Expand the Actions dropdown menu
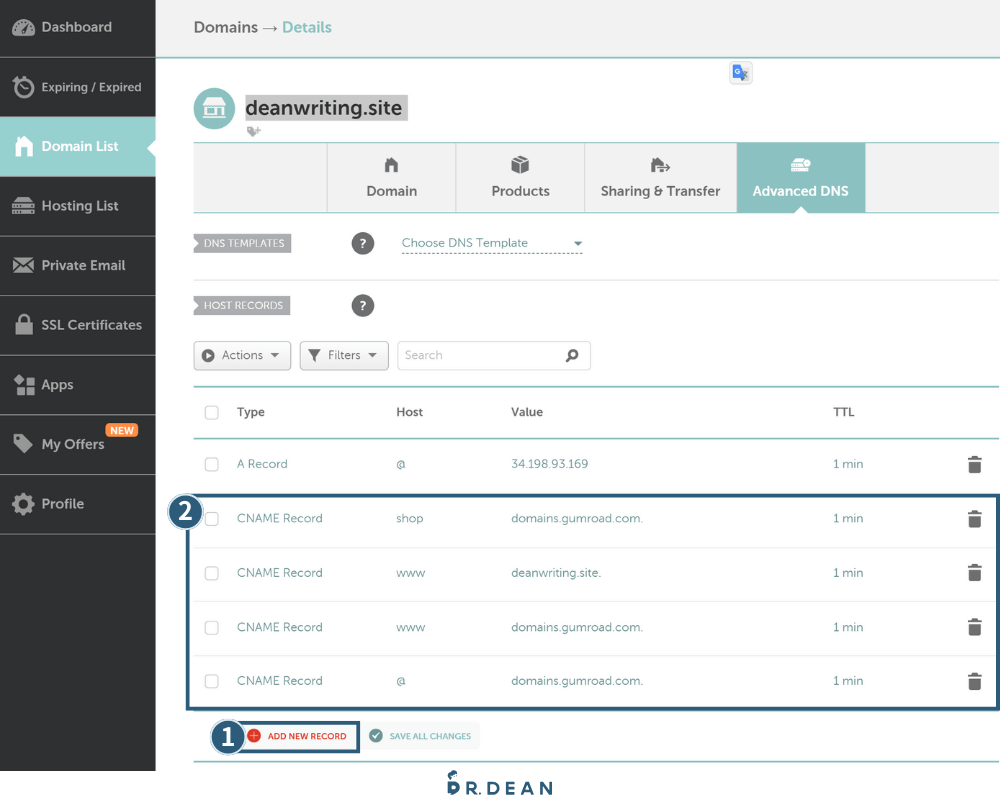 242,355
